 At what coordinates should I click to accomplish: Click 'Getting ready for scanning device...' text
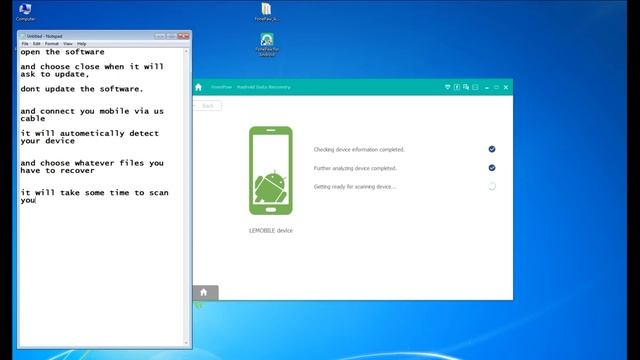(355, 187)
